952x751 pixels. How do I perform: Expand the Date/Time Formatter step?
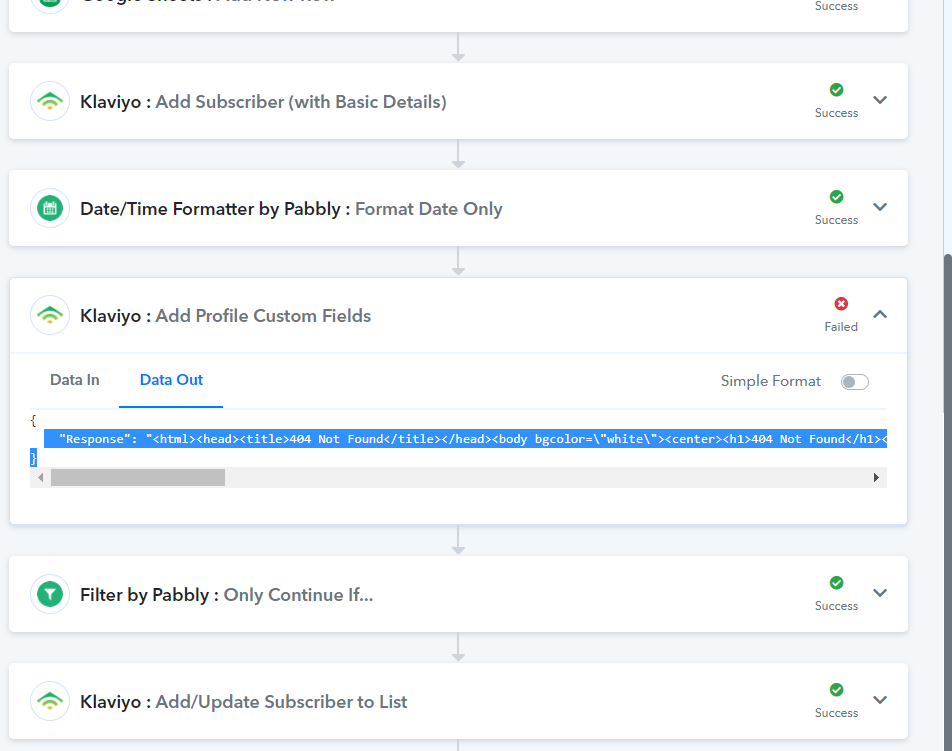coord(880,207)
